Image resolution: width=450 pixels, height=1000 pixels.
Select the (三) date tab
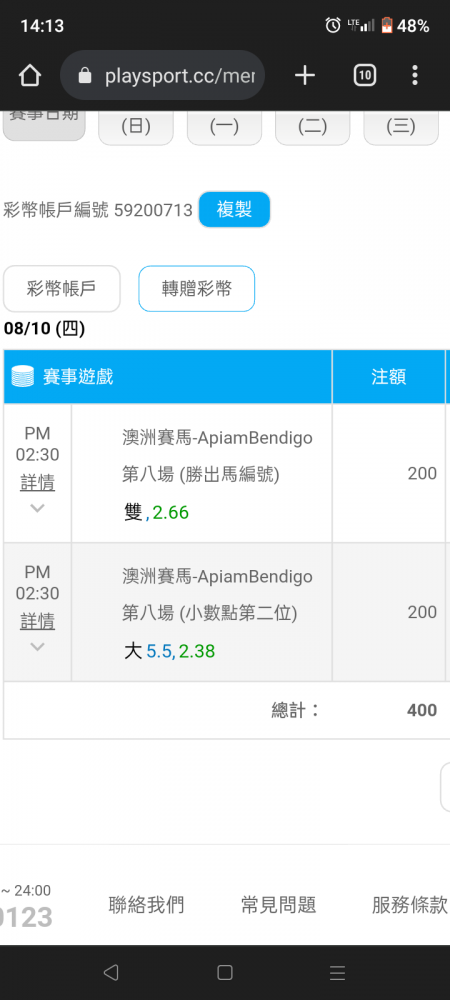[401, 127]
